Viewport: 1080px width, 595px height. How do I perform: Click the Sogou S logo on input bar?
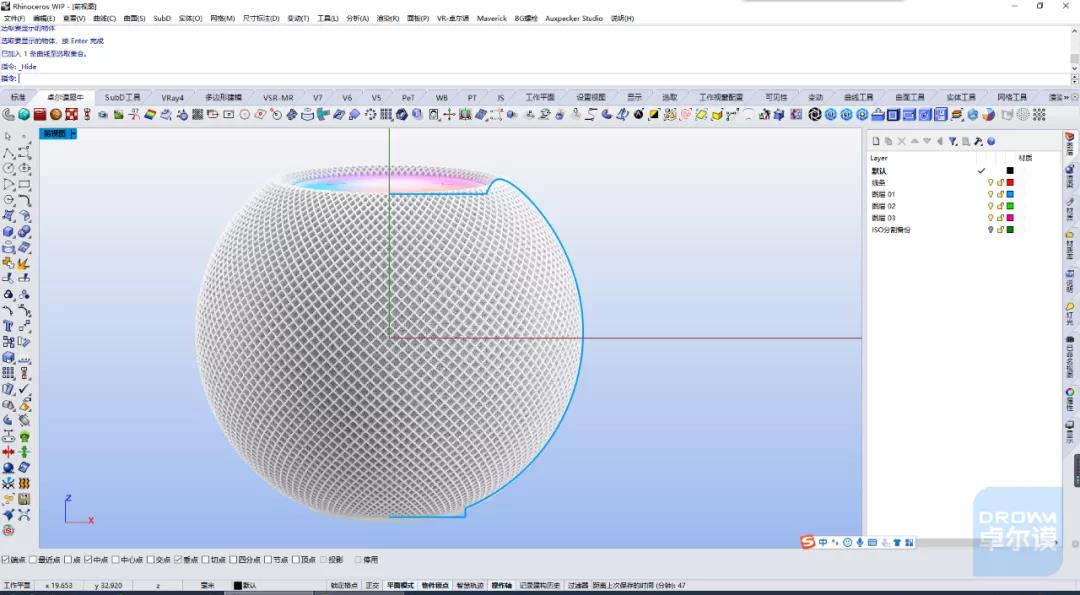coord(808,543)
